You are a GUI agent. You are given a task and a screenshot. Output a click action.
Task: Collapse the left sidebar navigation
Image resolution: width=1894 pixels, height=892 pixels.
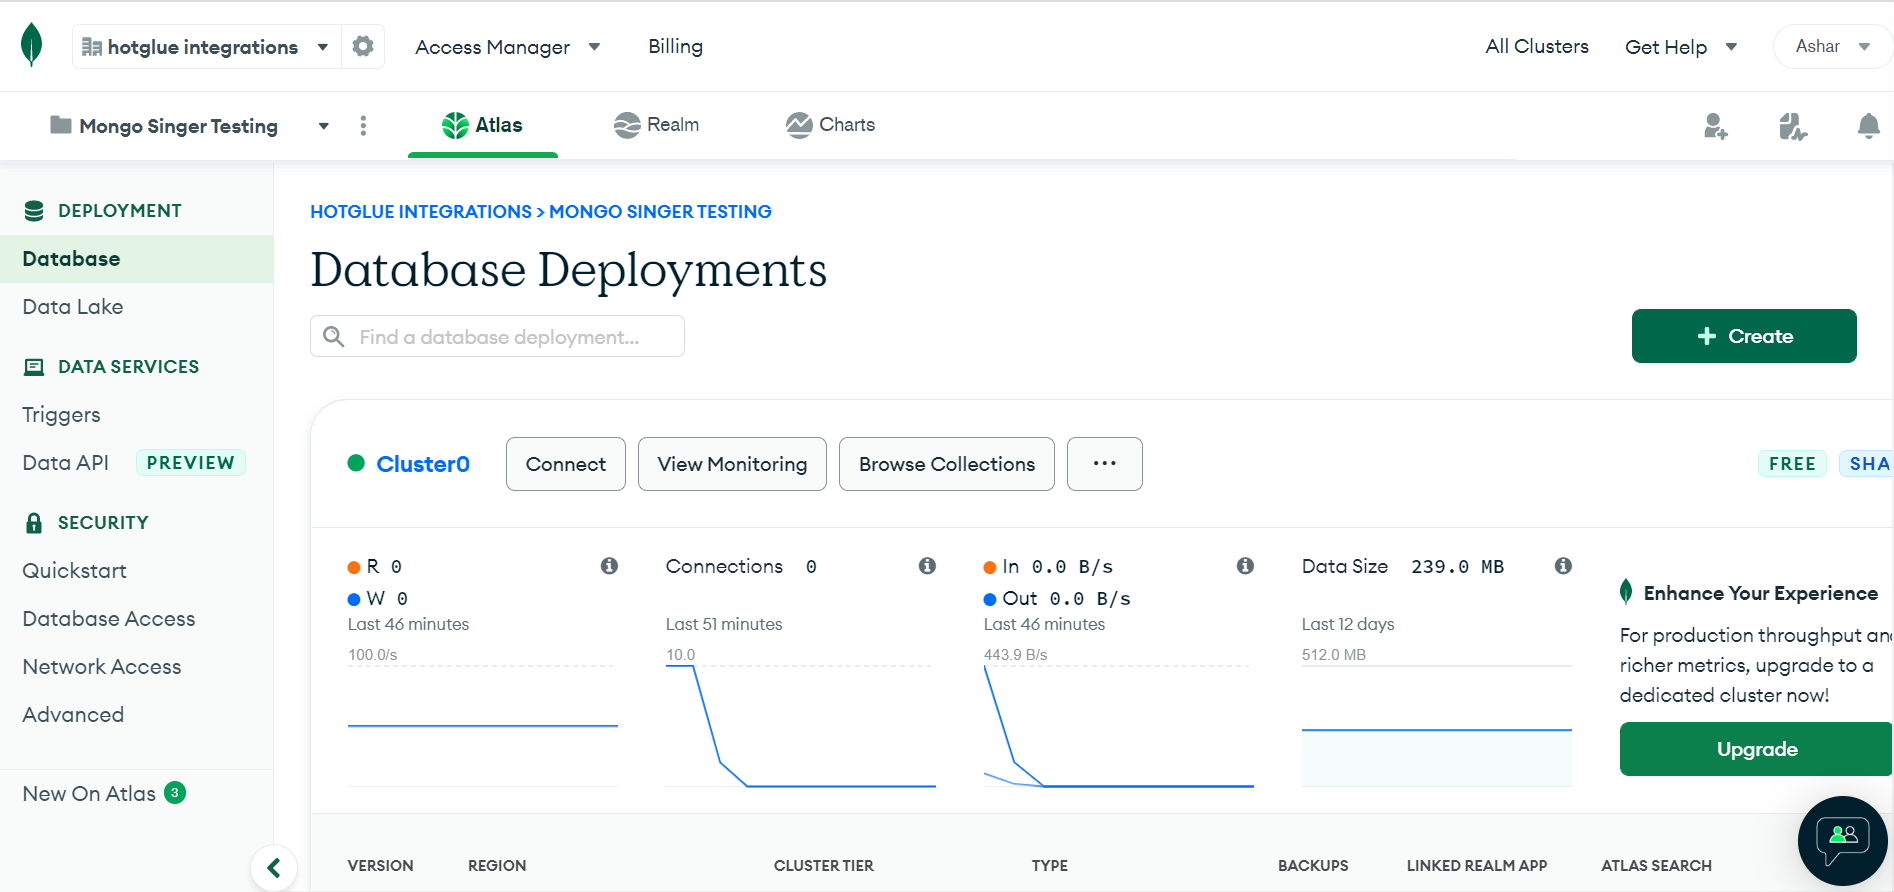tap(273, 867)
